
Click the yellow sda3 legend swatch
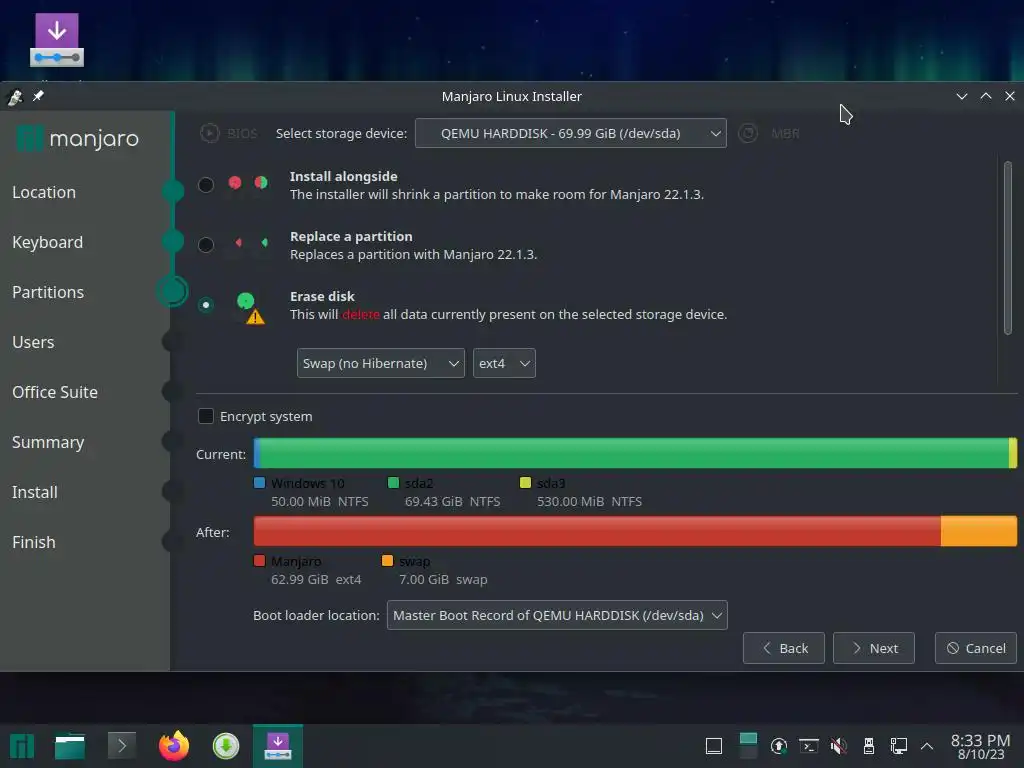(525, 483)
